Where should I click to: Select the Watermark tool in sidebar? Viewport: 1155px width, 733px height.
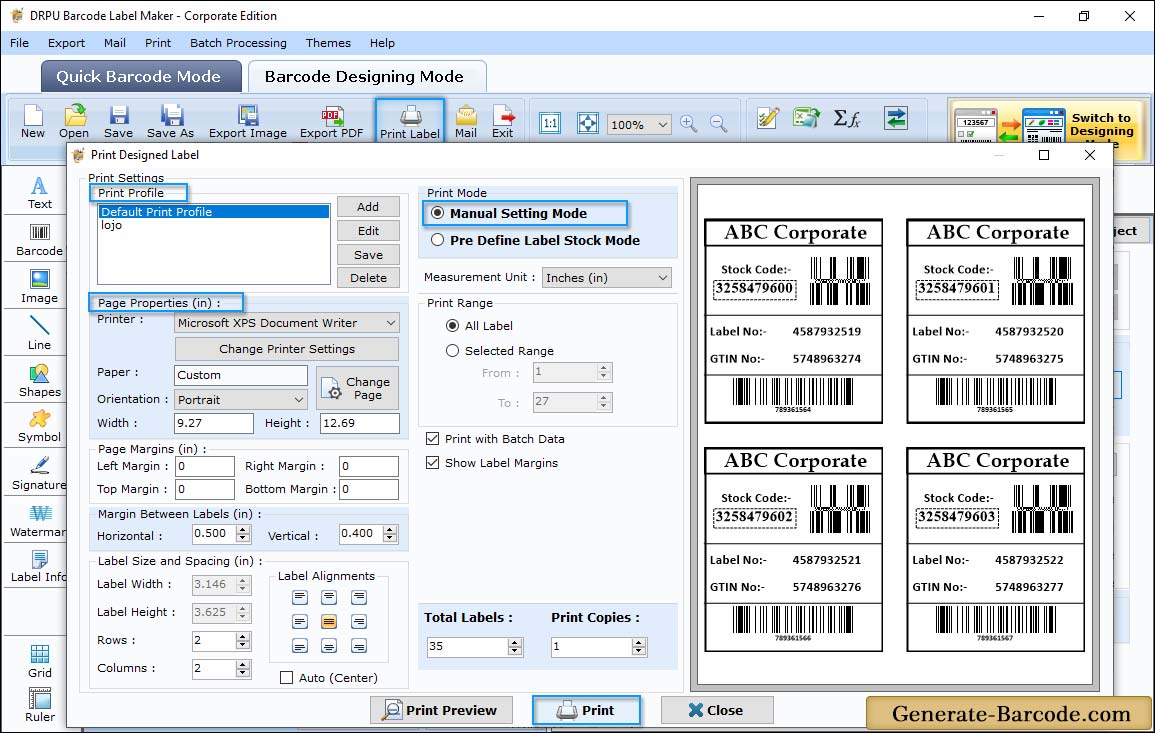point(40,521)
